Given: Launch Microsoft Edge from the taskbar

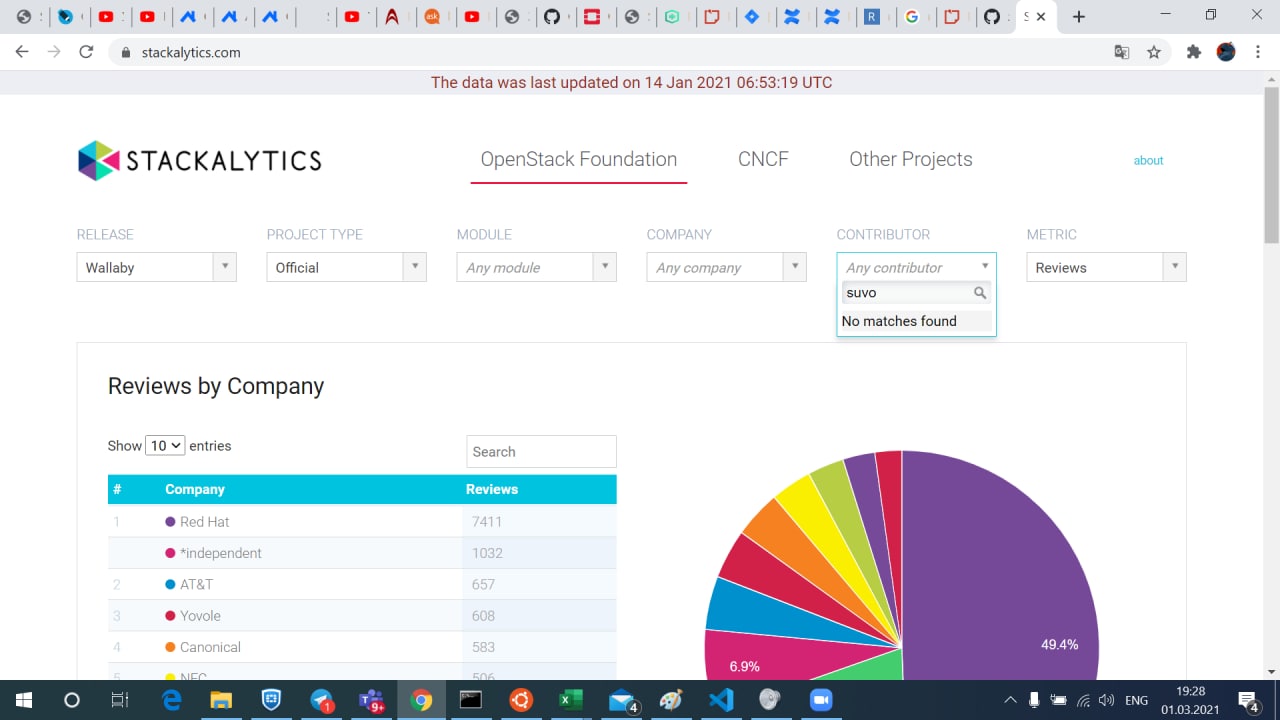Looking at the screenshot, I should [x=171, y=700].
